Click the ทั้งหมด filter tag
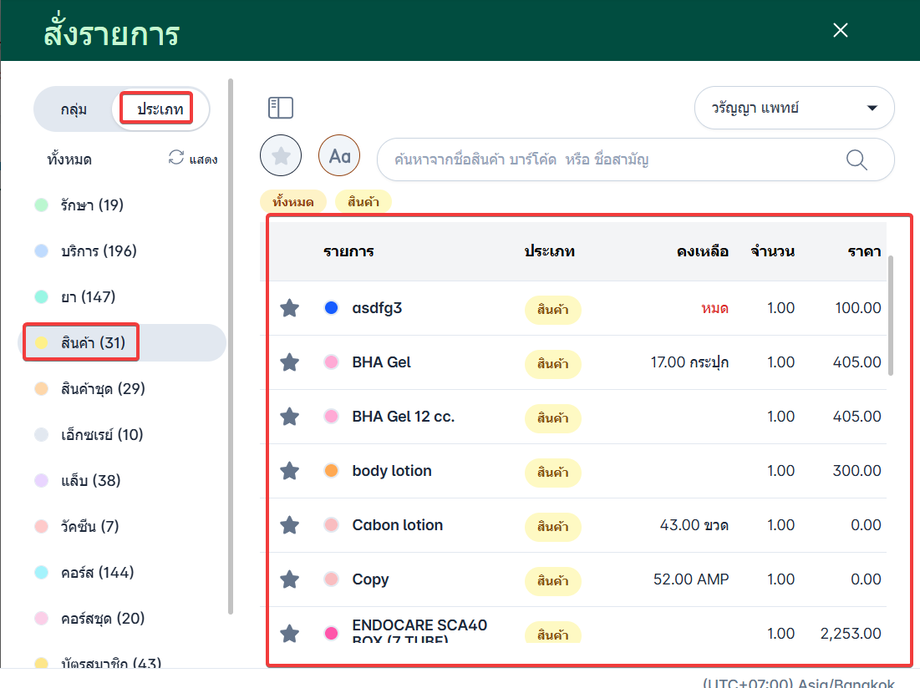920x688 pixels. (292, 202)
